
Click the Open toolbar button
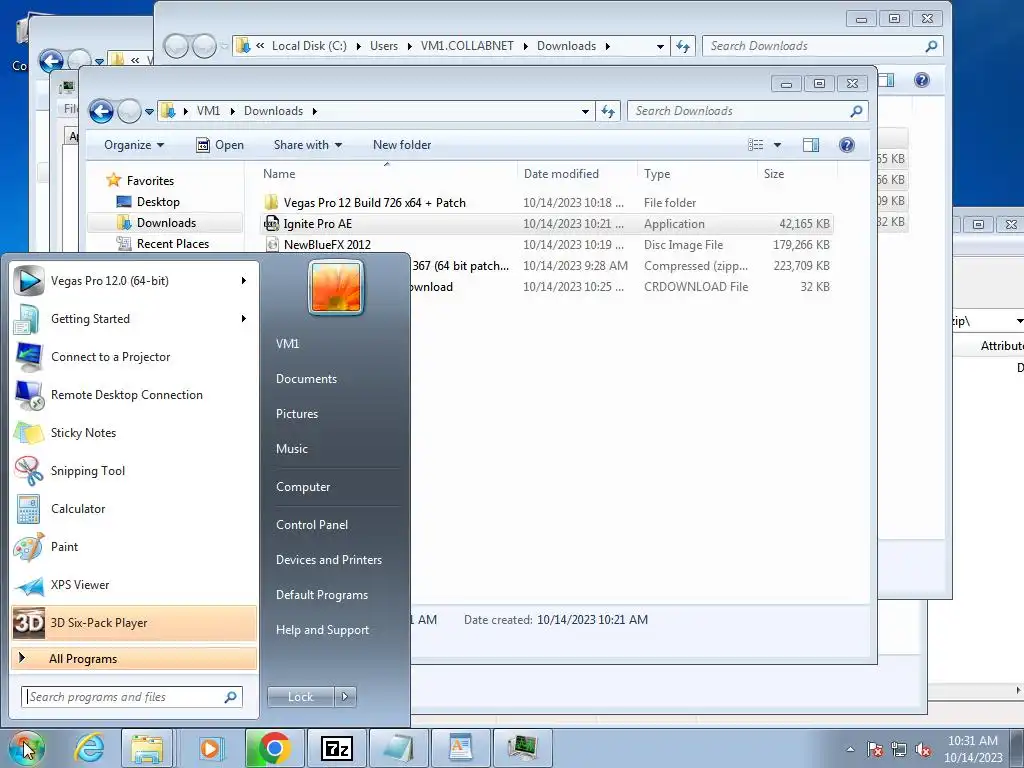click(220, 145)
